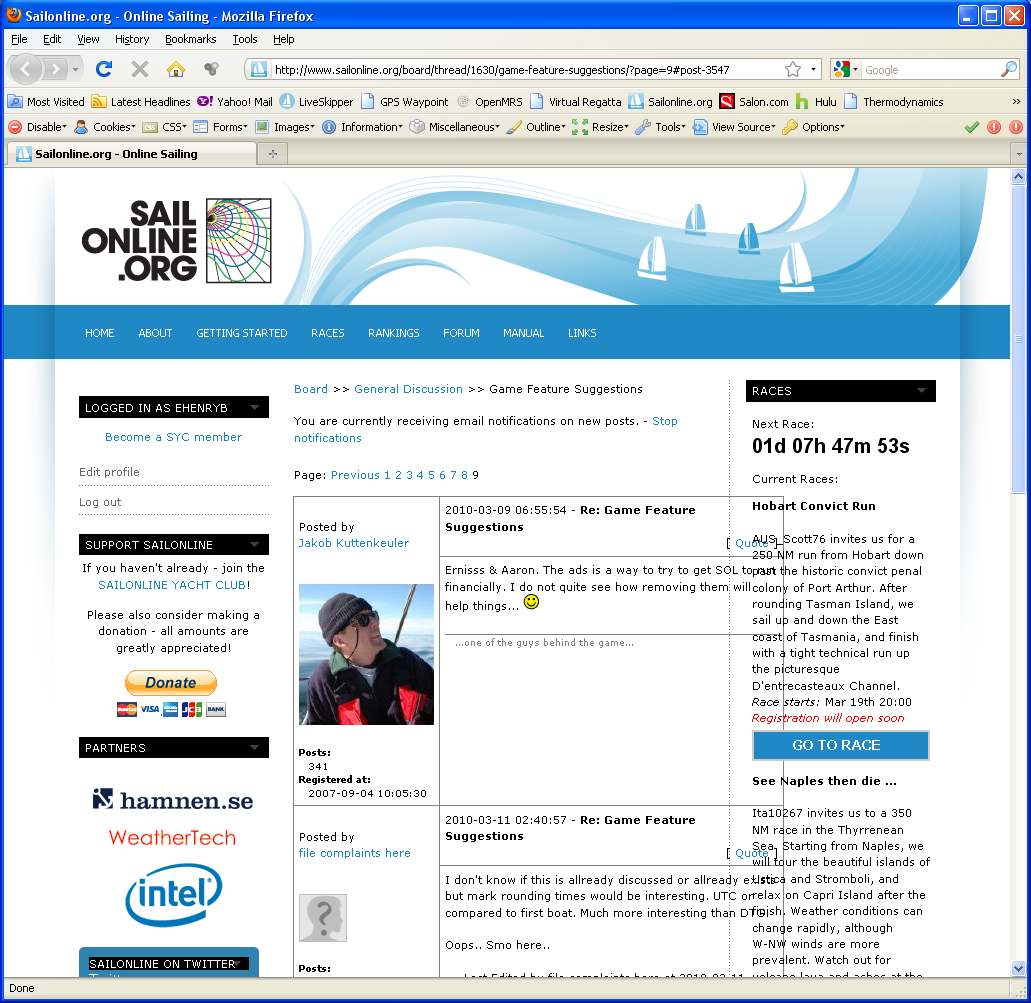This screenshot has height=1003, width=1031.
Task: Open Jakob Kuttenkeuler's profile link
Action: pyautogui.click(x=353, y=543)
